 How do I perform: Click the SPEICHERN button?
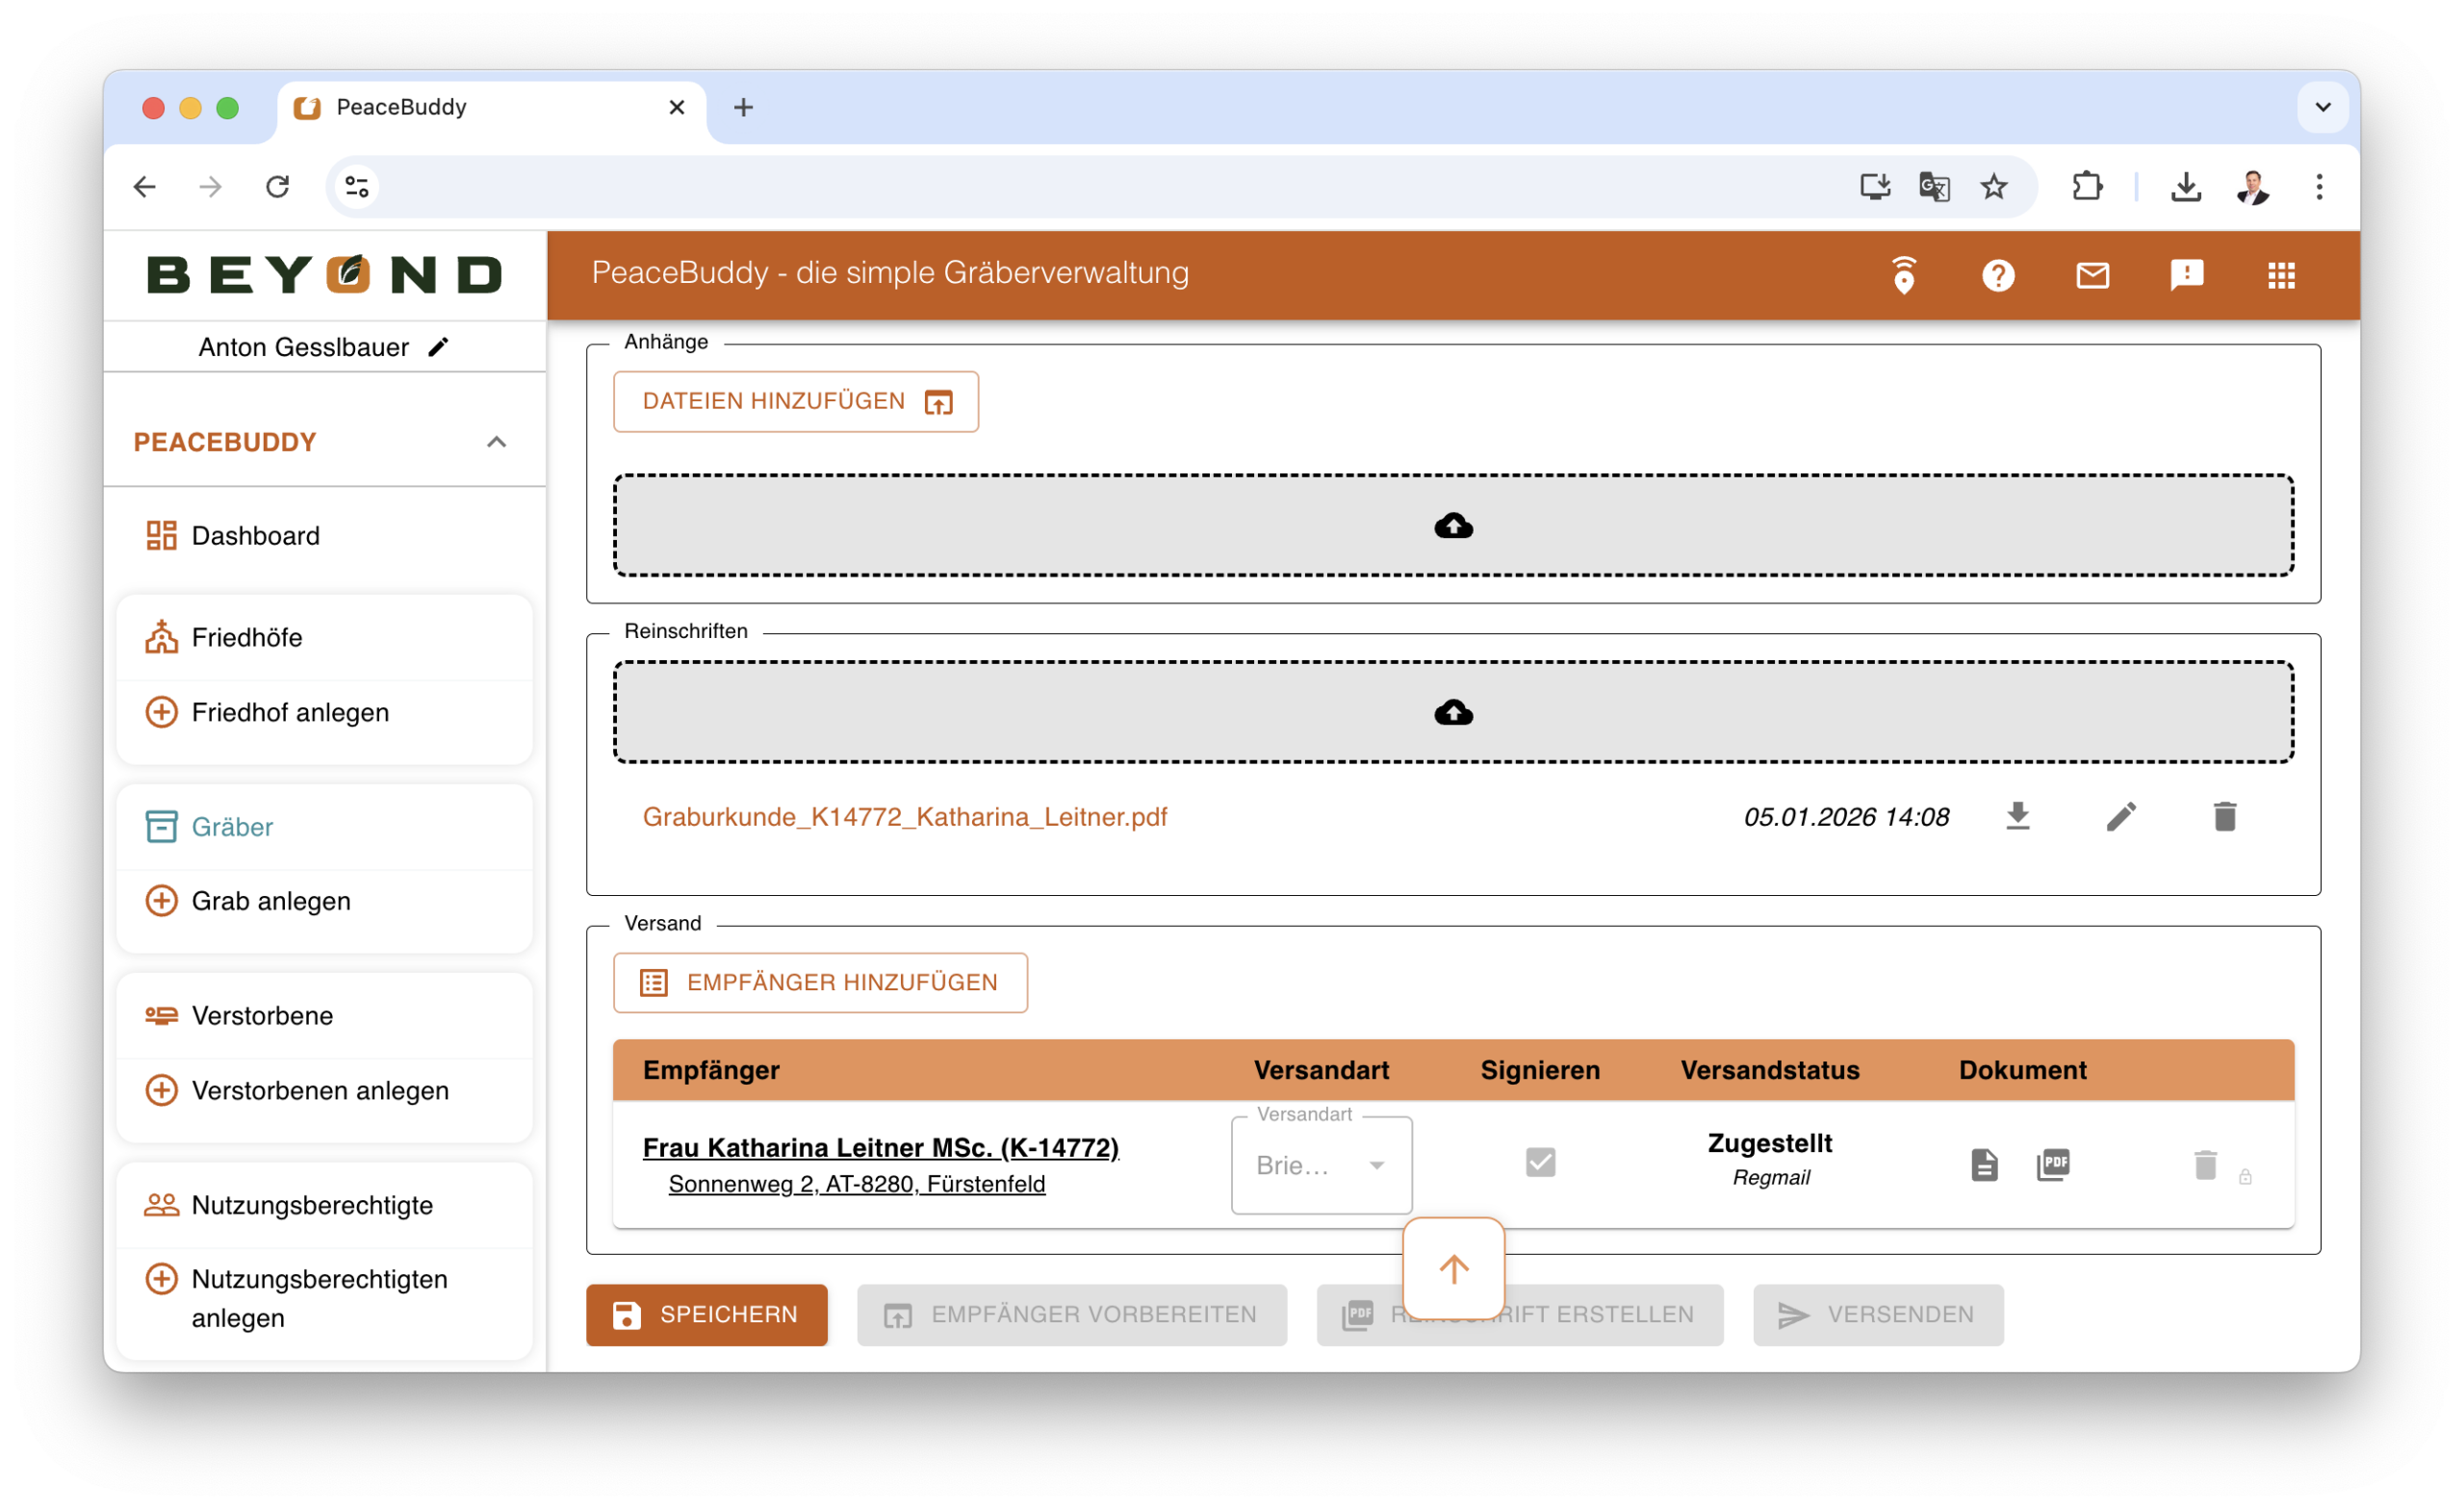coord(706,1314)
